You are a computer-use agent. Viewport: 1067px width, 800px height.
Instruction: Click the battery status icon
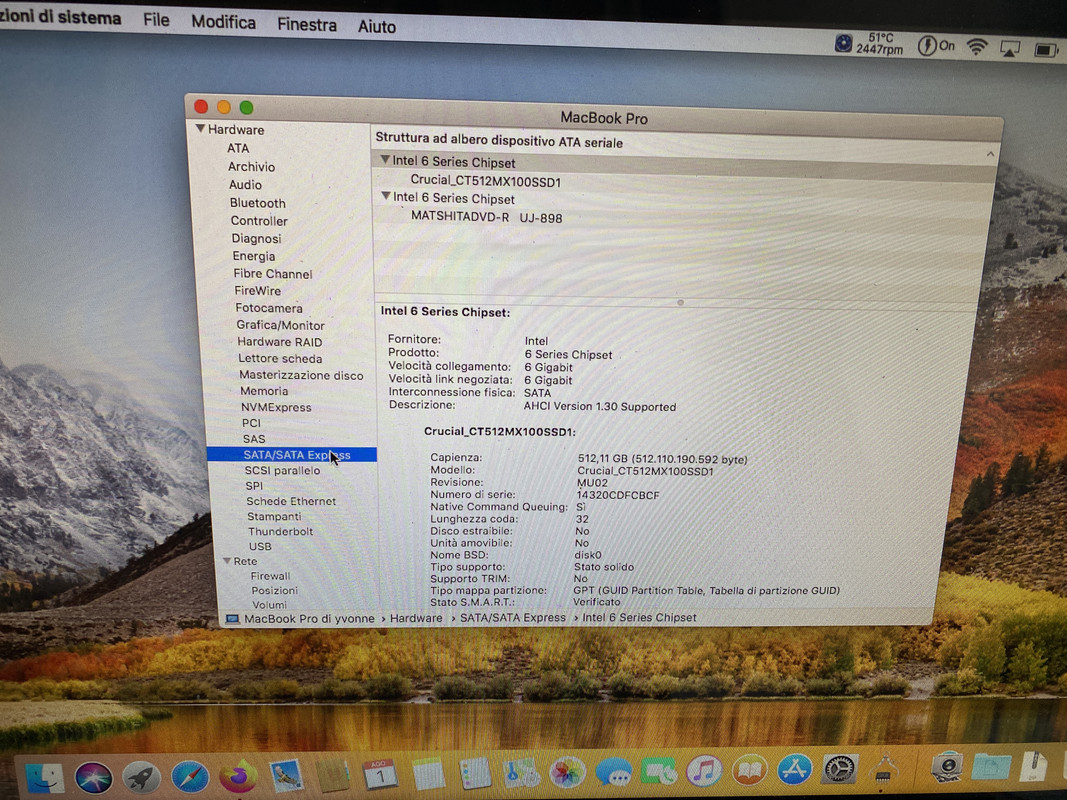1045,50
